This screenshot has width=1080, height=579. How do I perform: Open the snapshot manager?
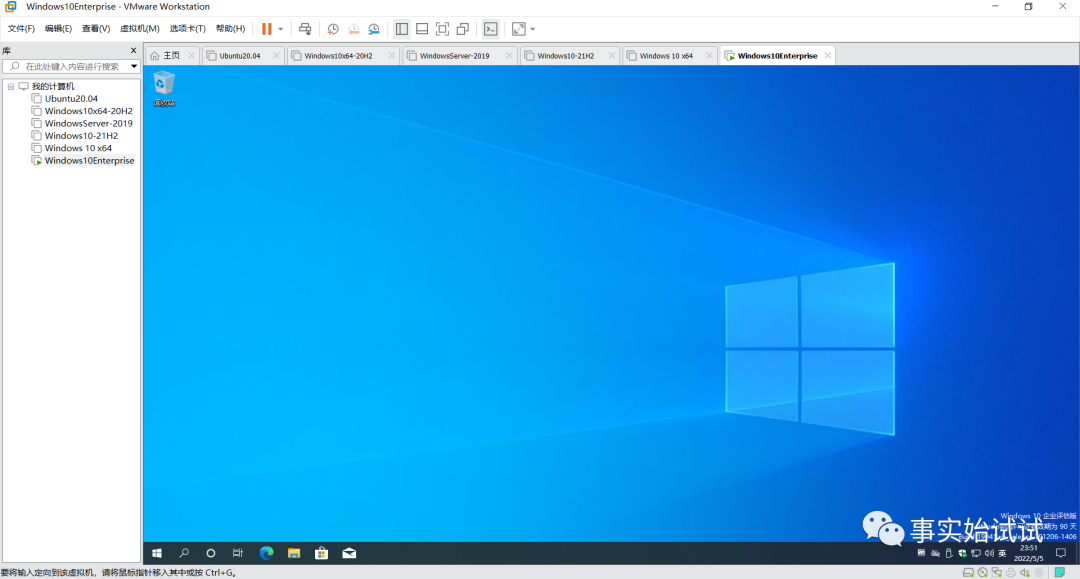(374, 29)
